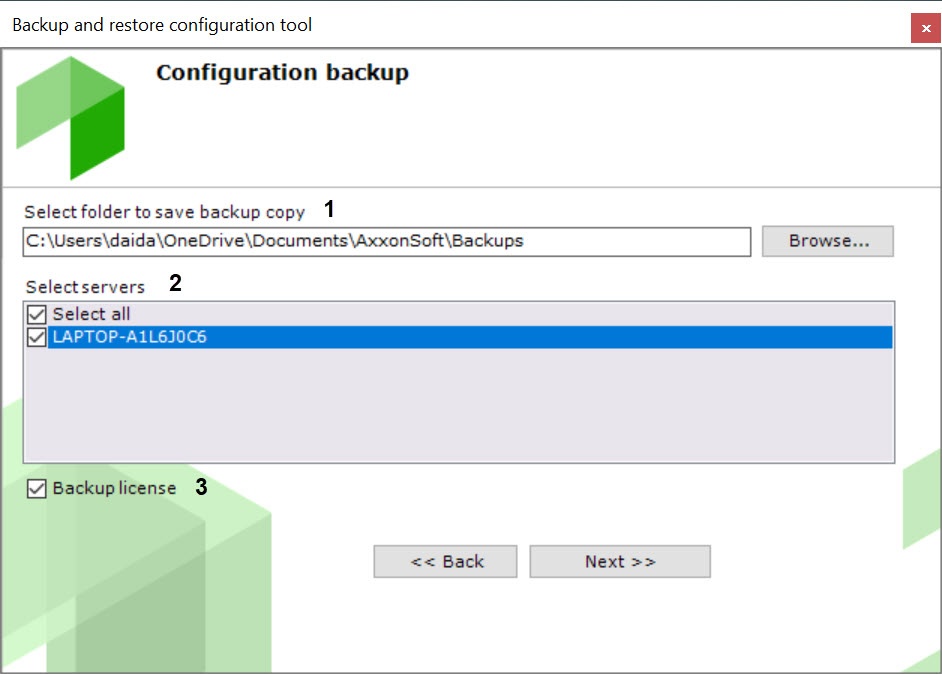Disable the Backup license checkbox

click(x=37, y=489)
